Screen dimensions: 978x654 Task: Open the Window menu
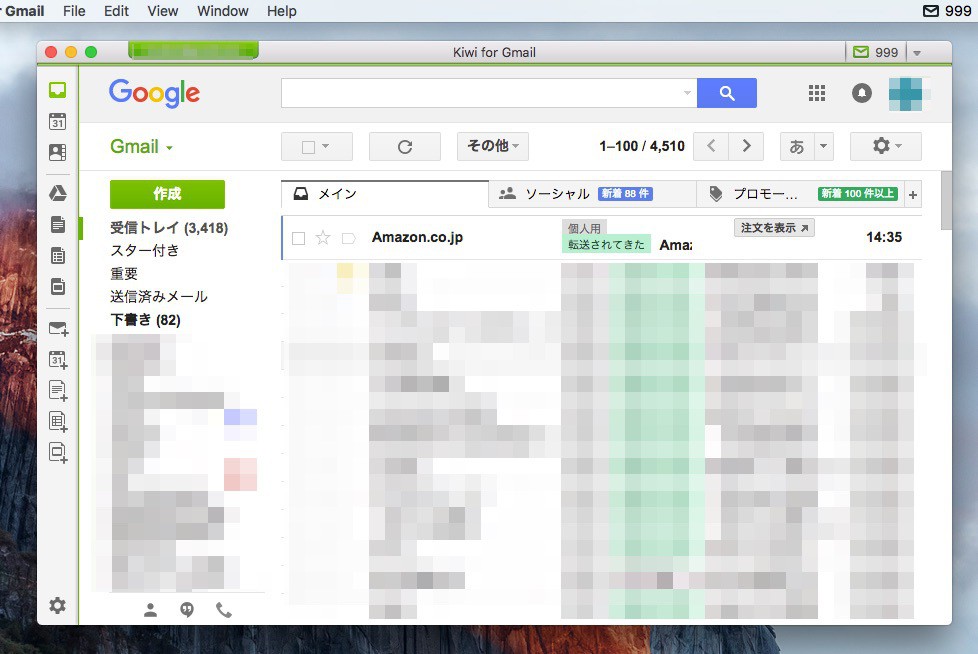pyautogui.click(x=223, y=11)
